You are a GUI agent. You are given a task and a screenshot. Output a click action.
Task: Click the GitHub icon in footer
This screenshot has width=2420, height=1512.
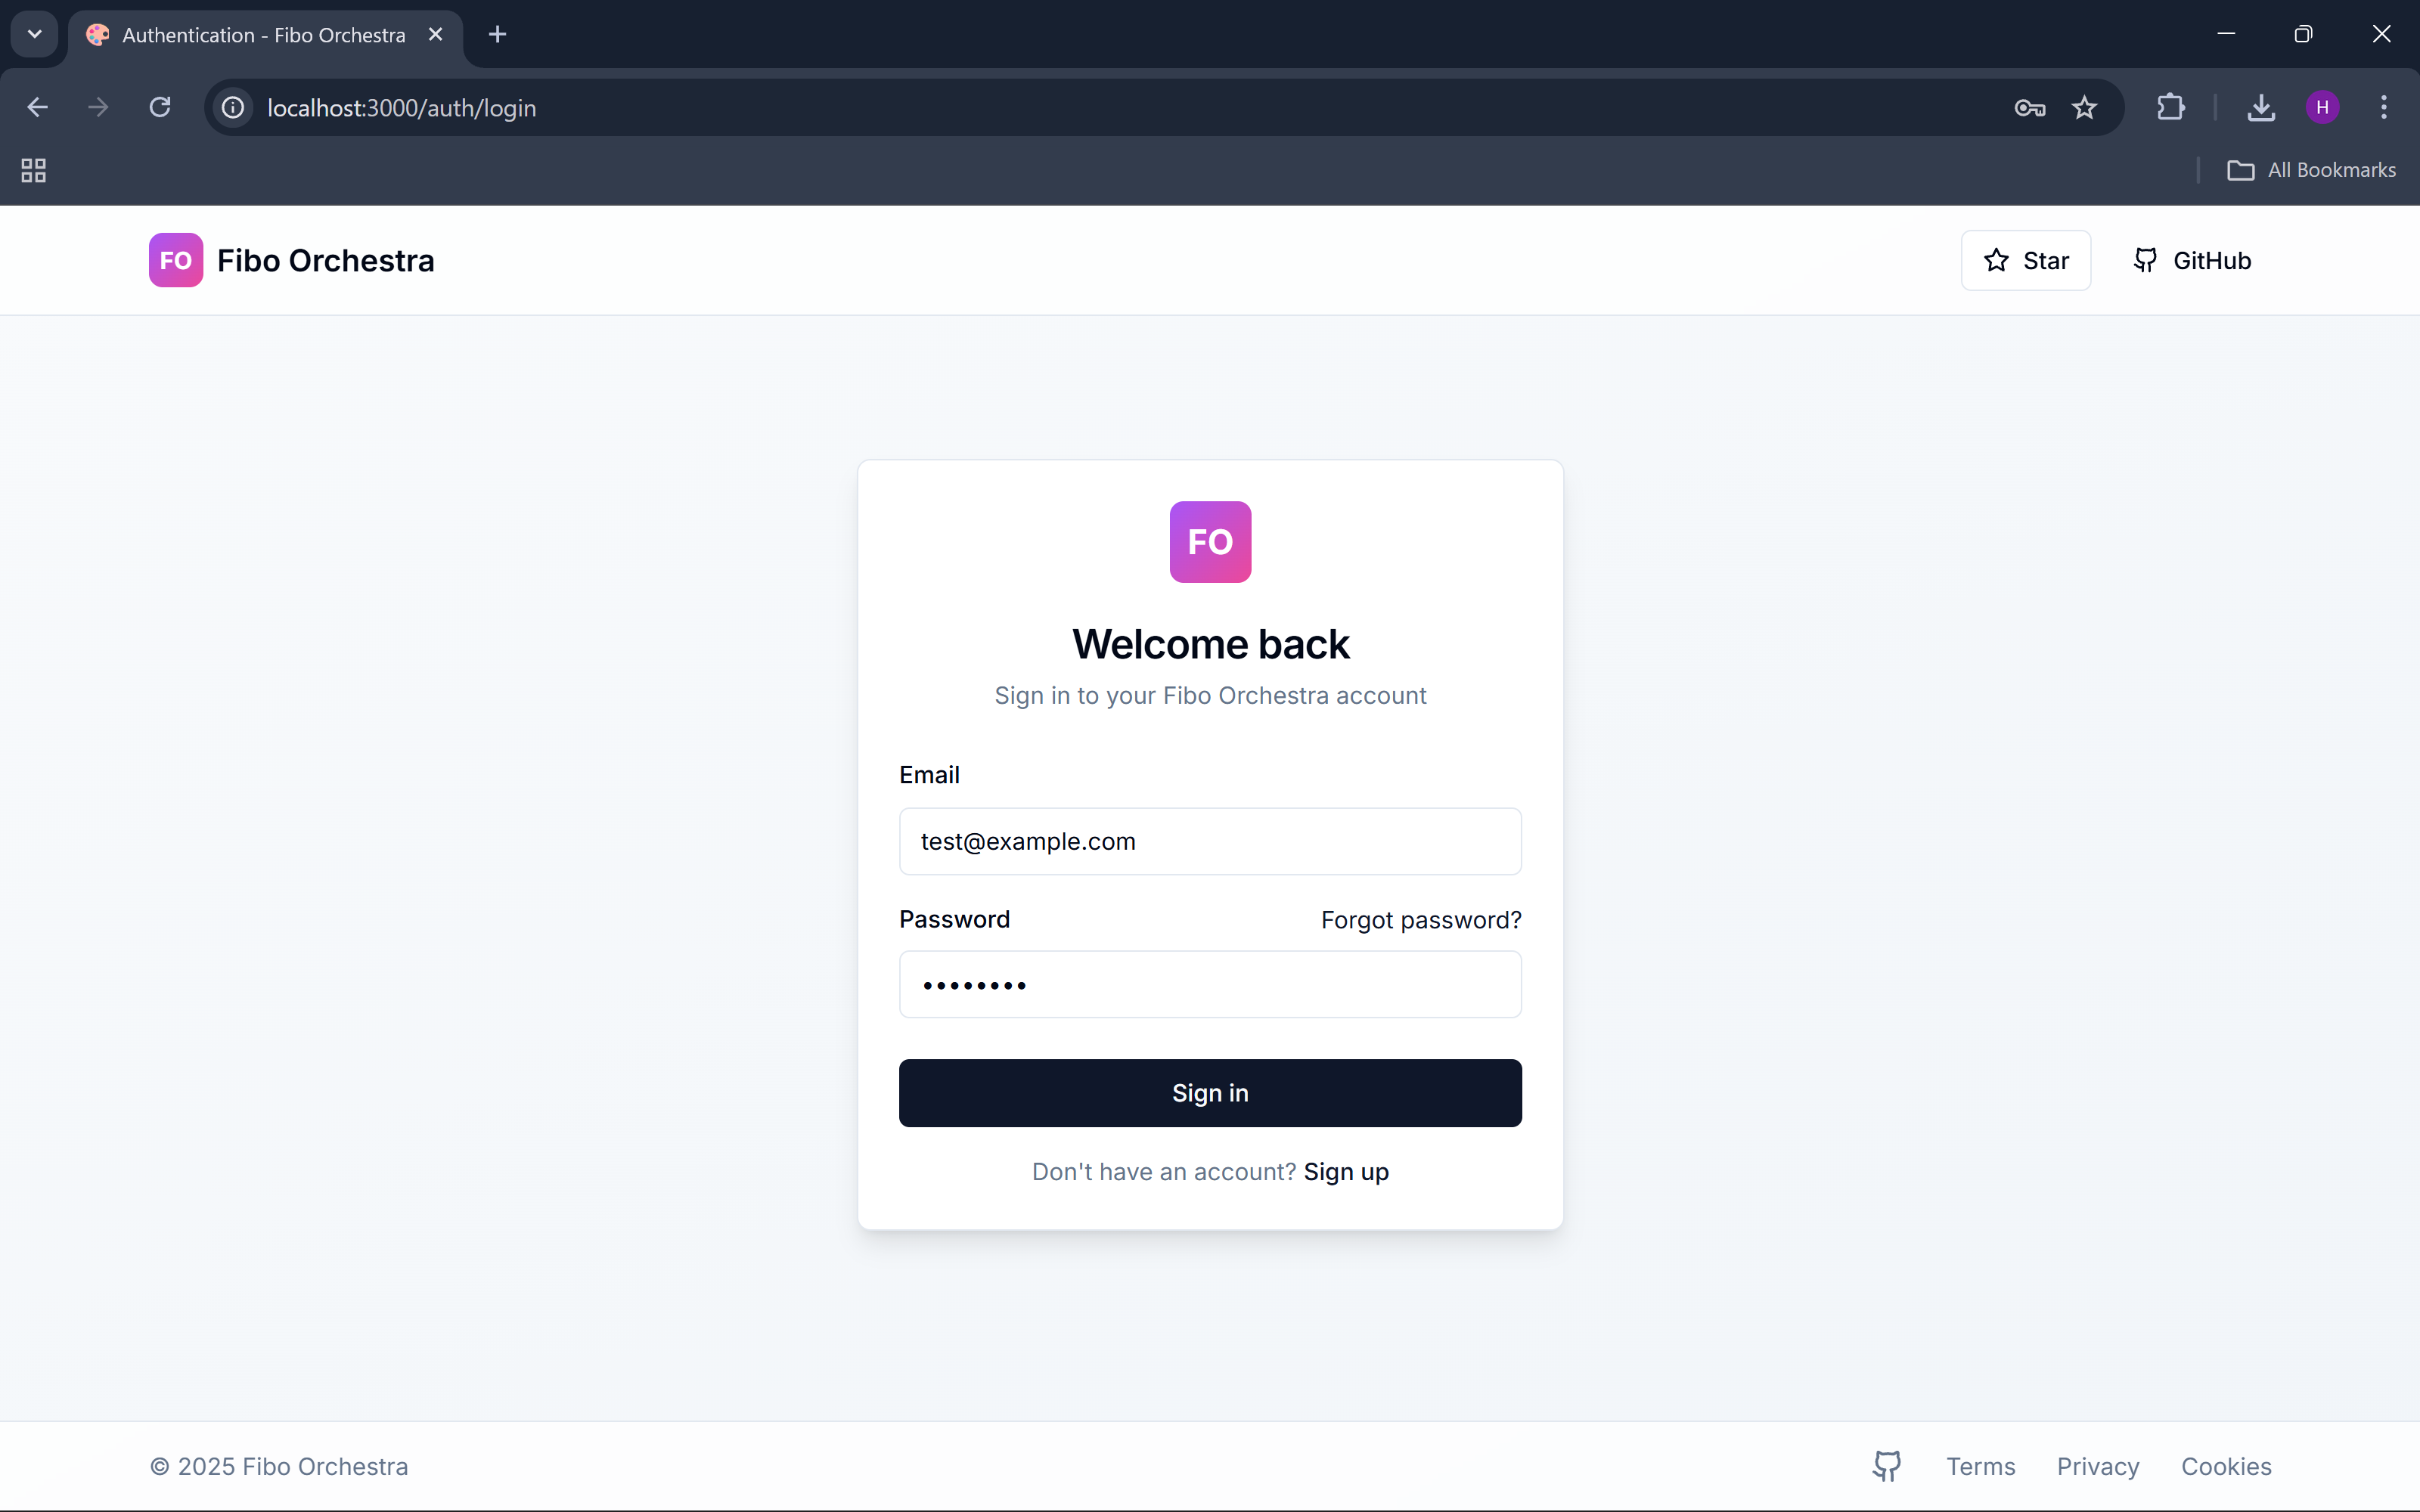pyautogui.click(x=1886, y=1466)
